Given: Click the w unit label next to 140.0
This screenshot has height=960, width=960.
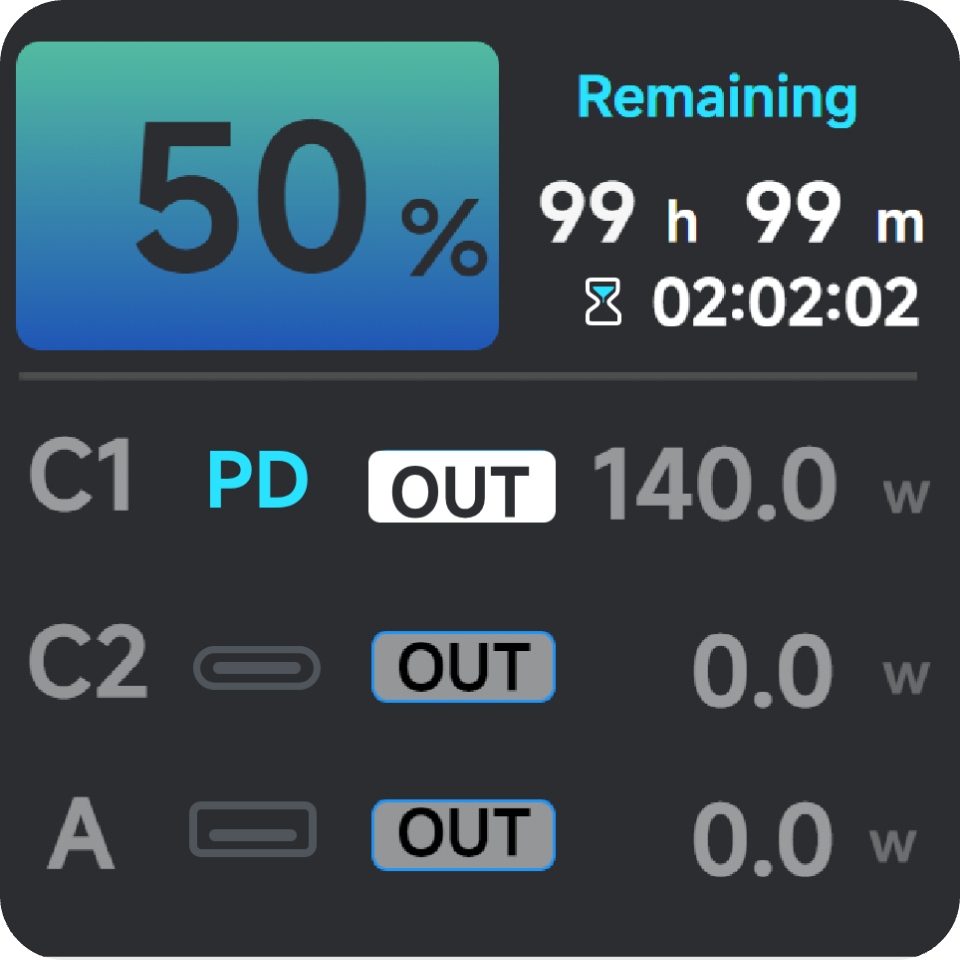Looking at the screenshot, I should (x=906, y=495).
